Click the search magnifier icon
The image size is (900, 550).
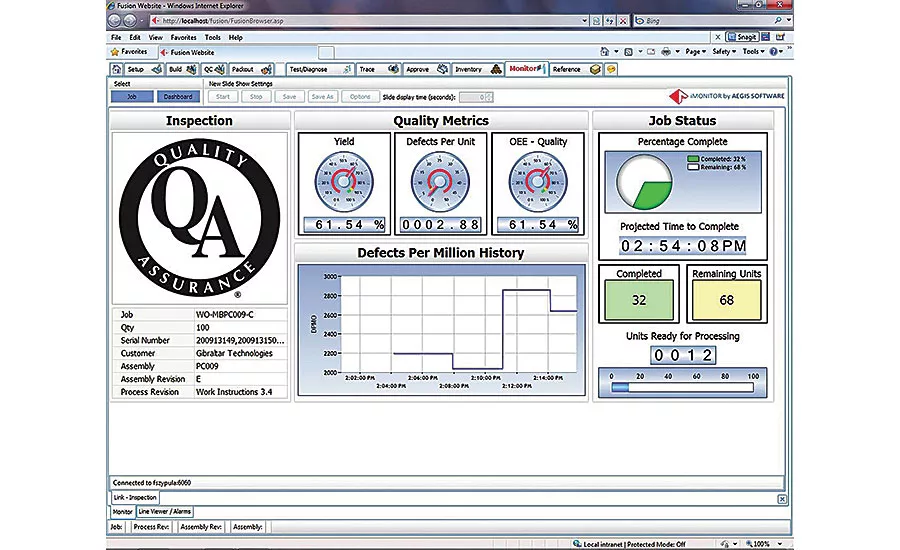coord(778,20)
